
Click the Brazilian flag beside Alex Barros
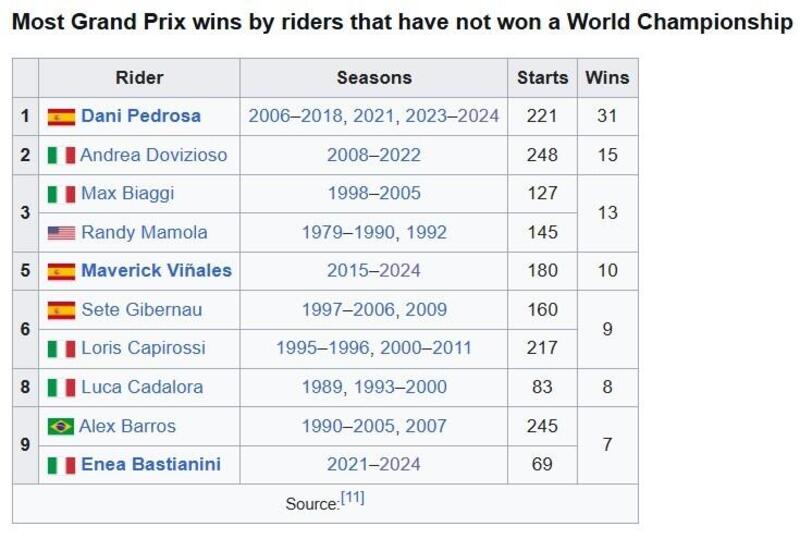pyautogui.click(x=61, y=426)
